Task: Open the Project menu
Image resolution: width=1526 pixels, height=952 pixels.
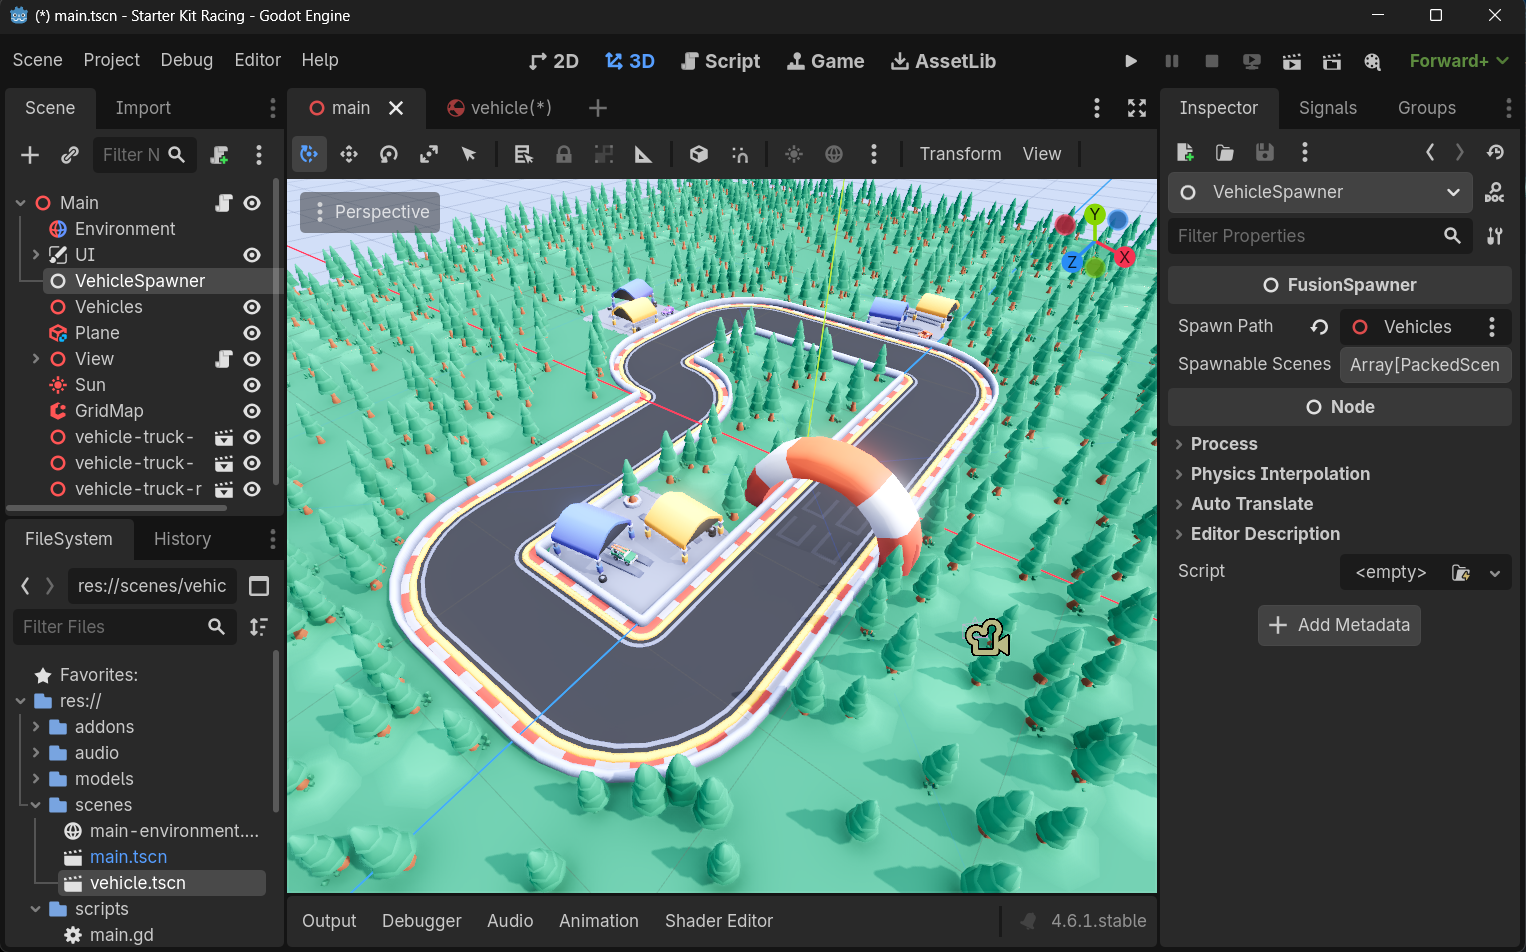Action: click(x=111, y=60)
